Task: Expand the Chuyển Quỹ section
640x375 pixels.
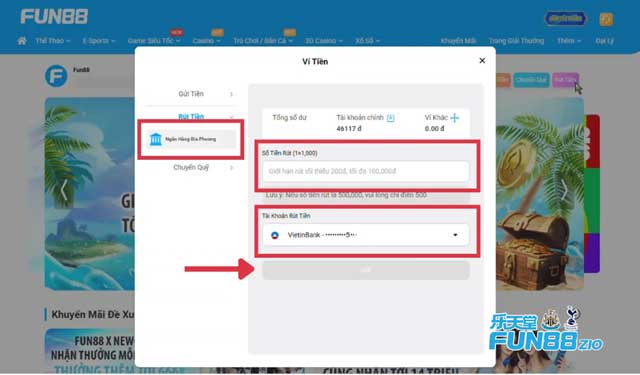Action: point(191,167)
